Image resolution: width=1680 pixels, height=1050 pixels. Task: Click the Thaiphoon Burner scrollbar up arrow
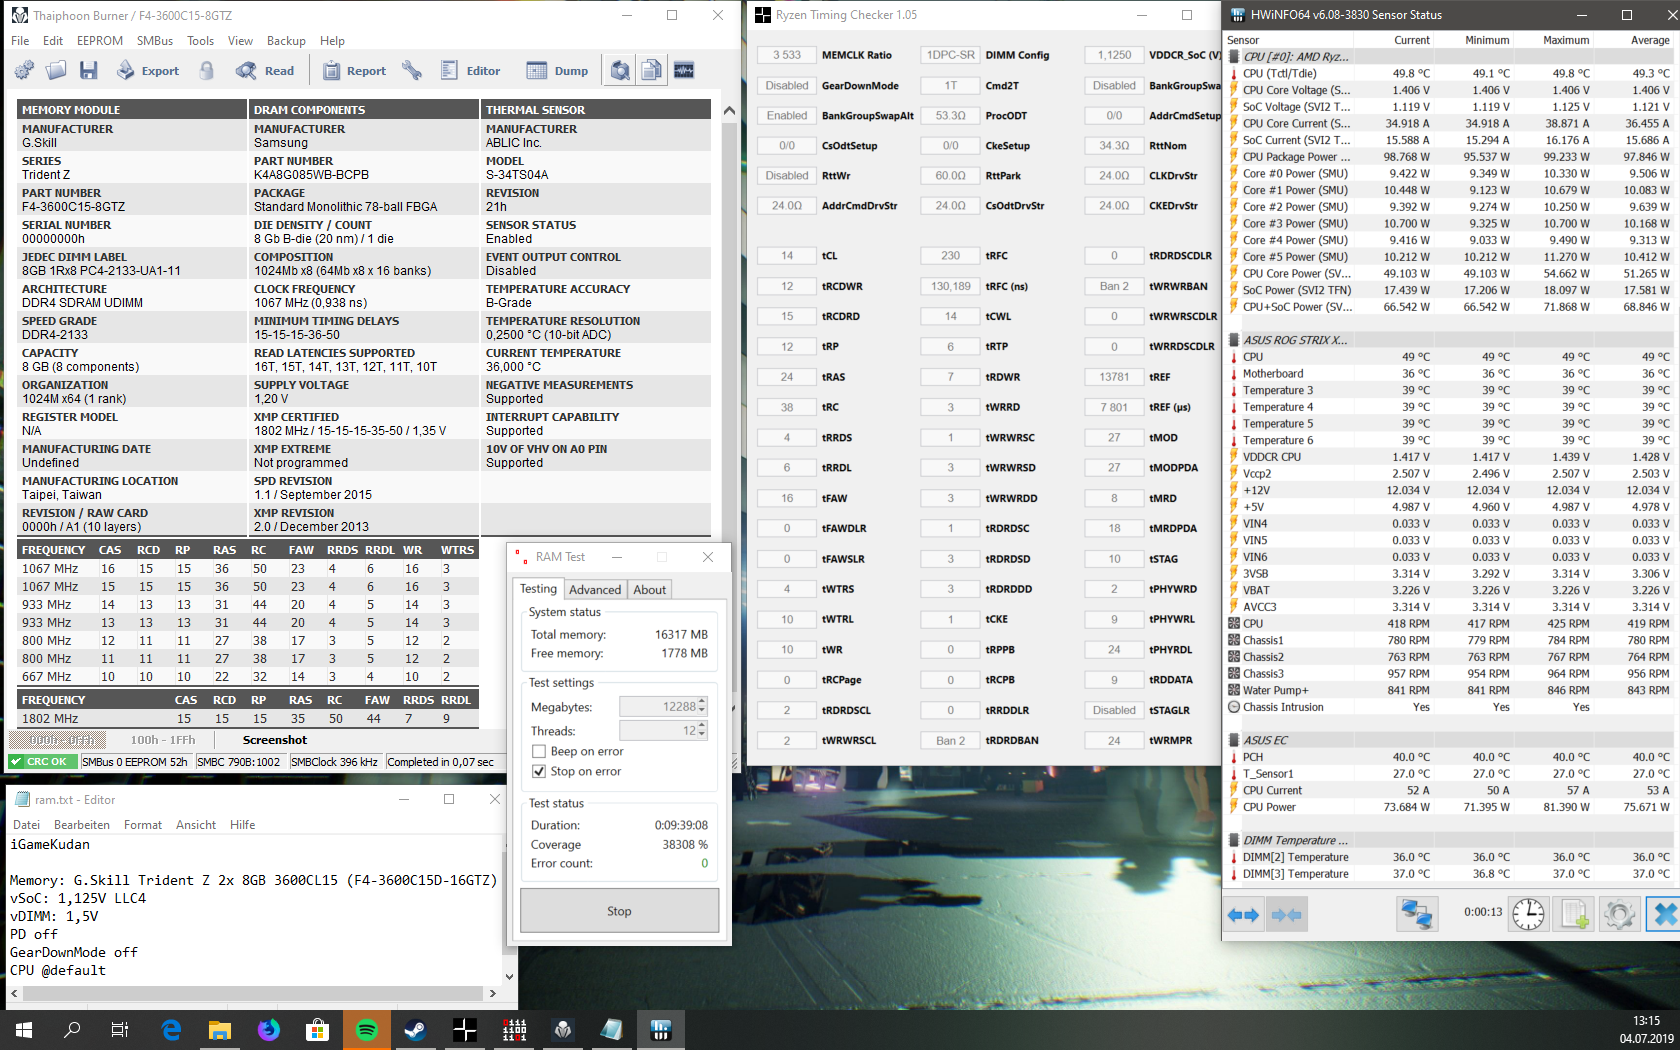(729, 111)
